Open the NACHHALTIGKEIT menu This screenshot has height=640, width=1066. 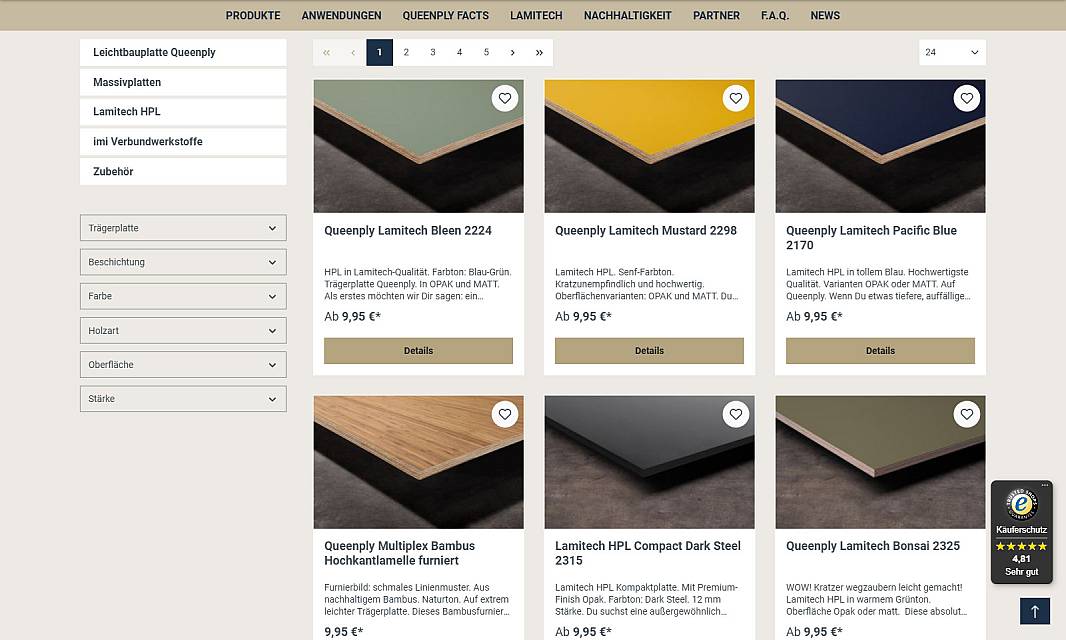[627, 15]
